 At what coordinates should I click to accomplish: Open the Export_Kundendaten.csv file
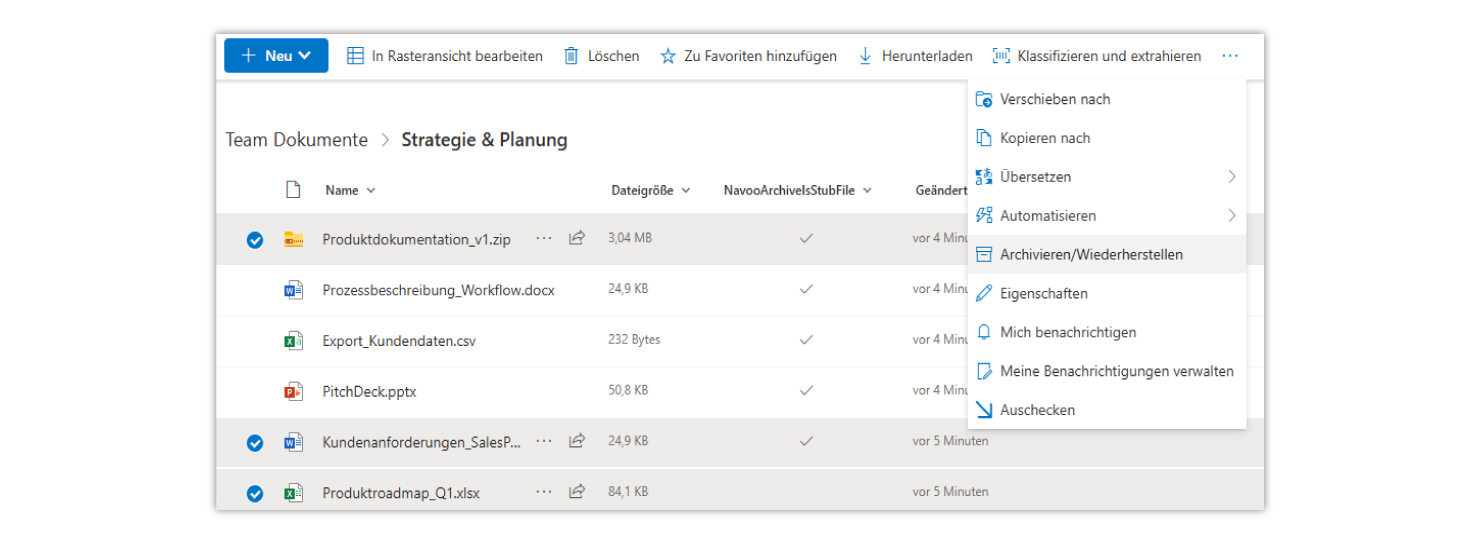[399, 341]
